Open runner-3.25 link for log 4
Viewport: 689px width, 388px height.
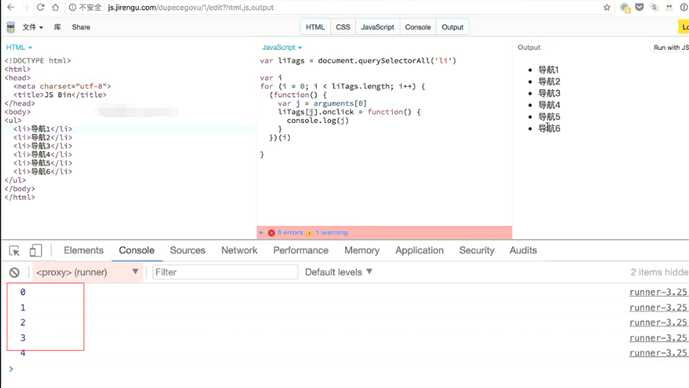pyautogui.click(x=658, y=353)
